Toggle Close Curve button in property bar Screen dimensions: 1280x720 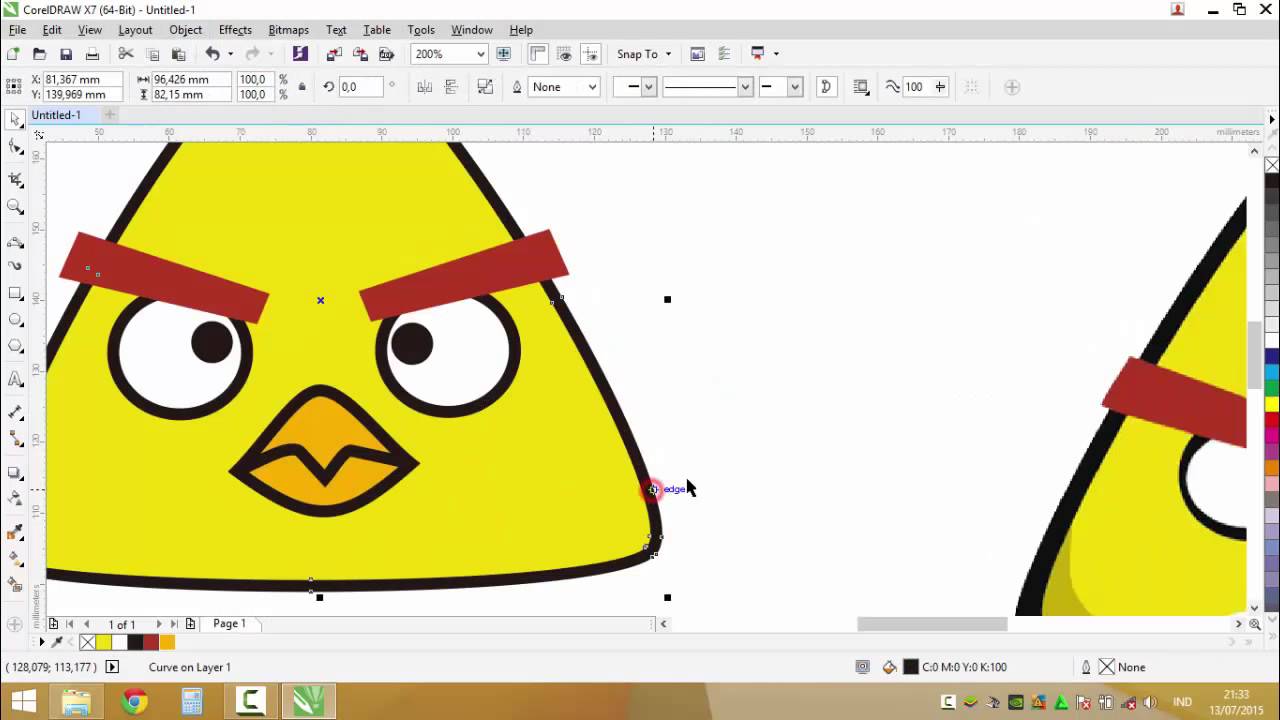click(x=826, y=87)
